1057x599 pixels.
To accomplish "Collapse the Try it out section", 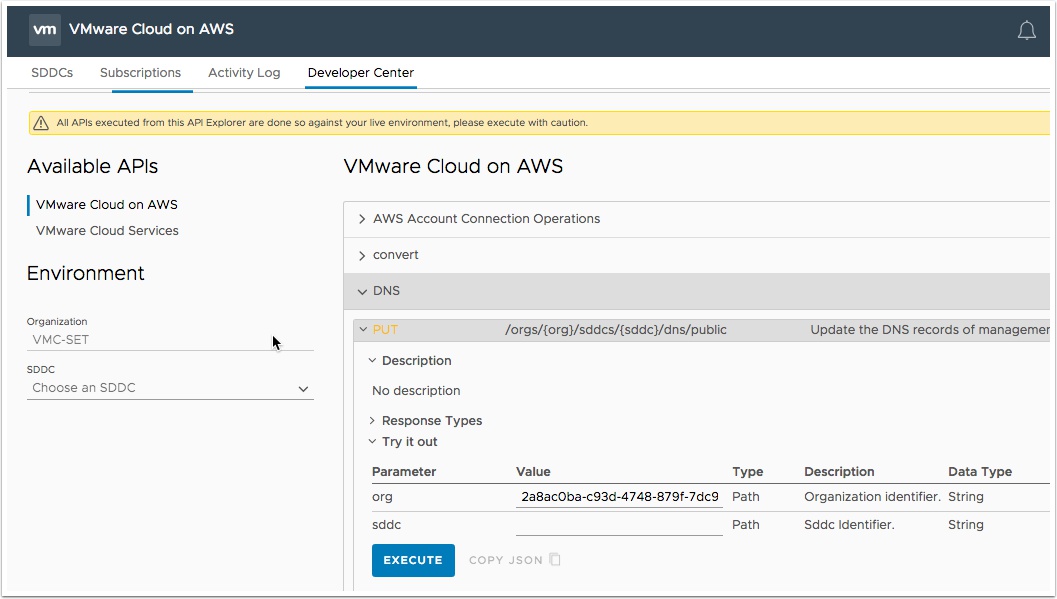I will pos(403,442).
